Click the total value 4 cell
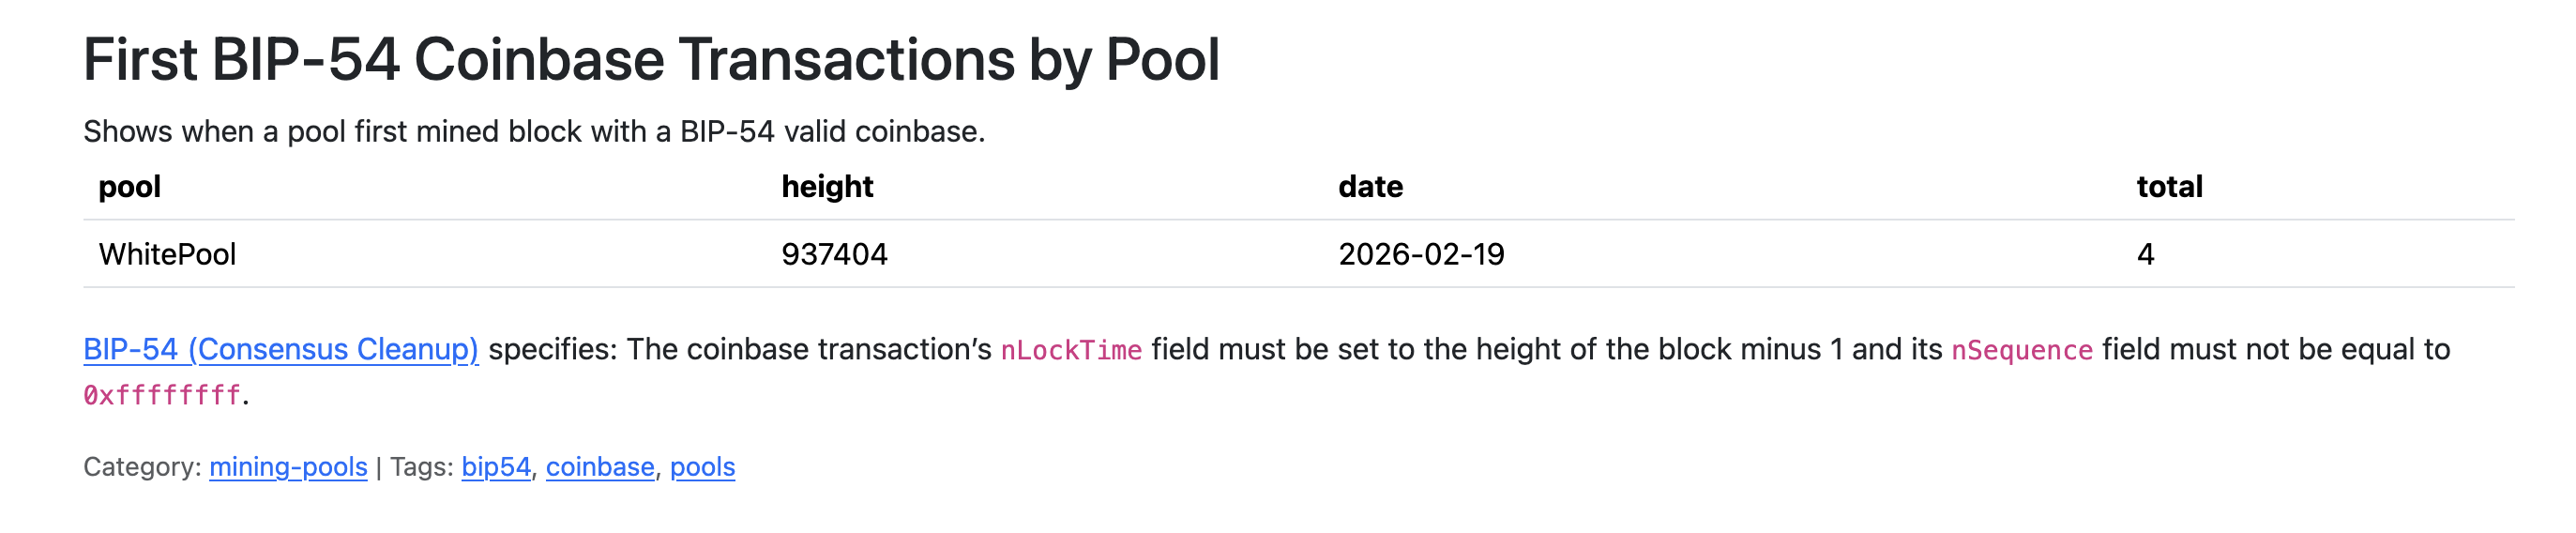2576x533 pixels. pos(2145,254)
